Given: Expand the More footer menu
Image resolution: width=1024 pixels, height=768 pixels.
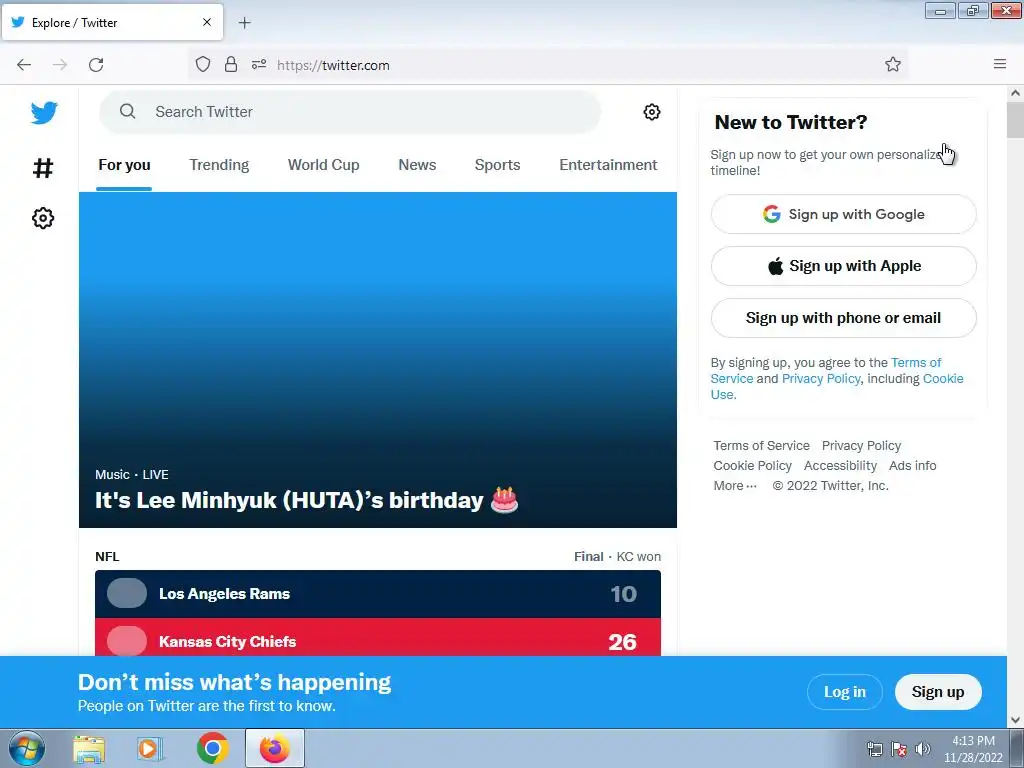Looking at the screenshot, I should point(735,485).
